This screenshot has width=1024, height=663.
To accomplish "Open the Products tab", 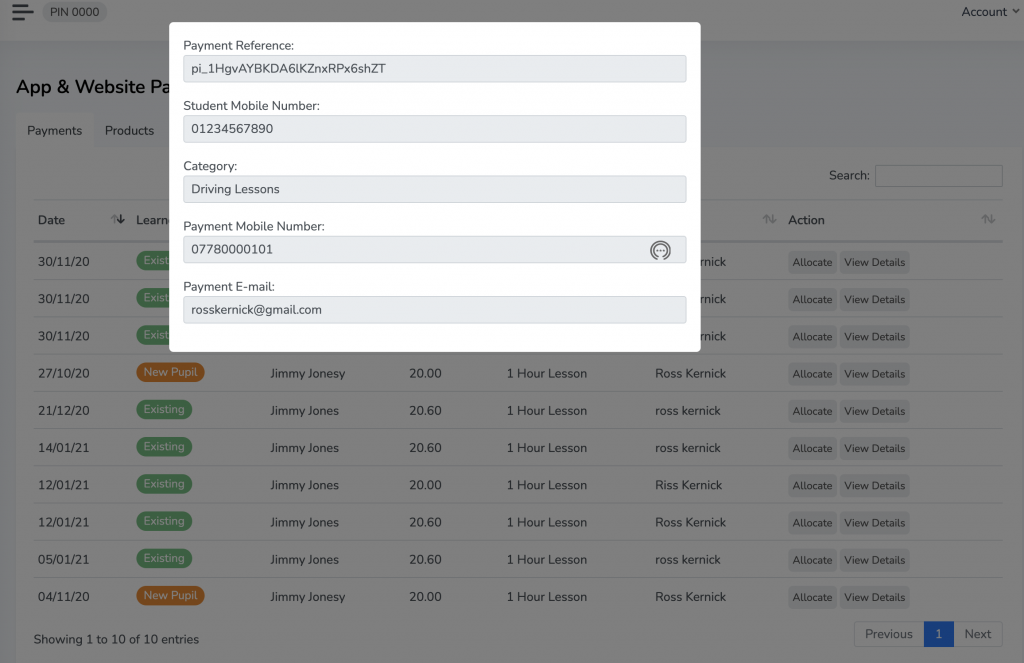I will [129, 131].
